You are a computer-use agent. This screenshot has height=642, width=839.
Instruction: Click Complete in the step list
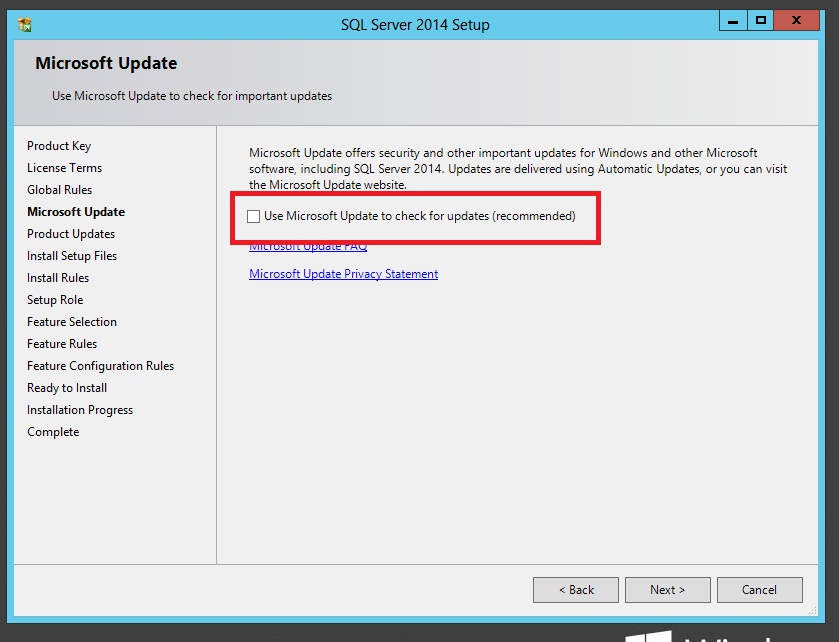53,432
